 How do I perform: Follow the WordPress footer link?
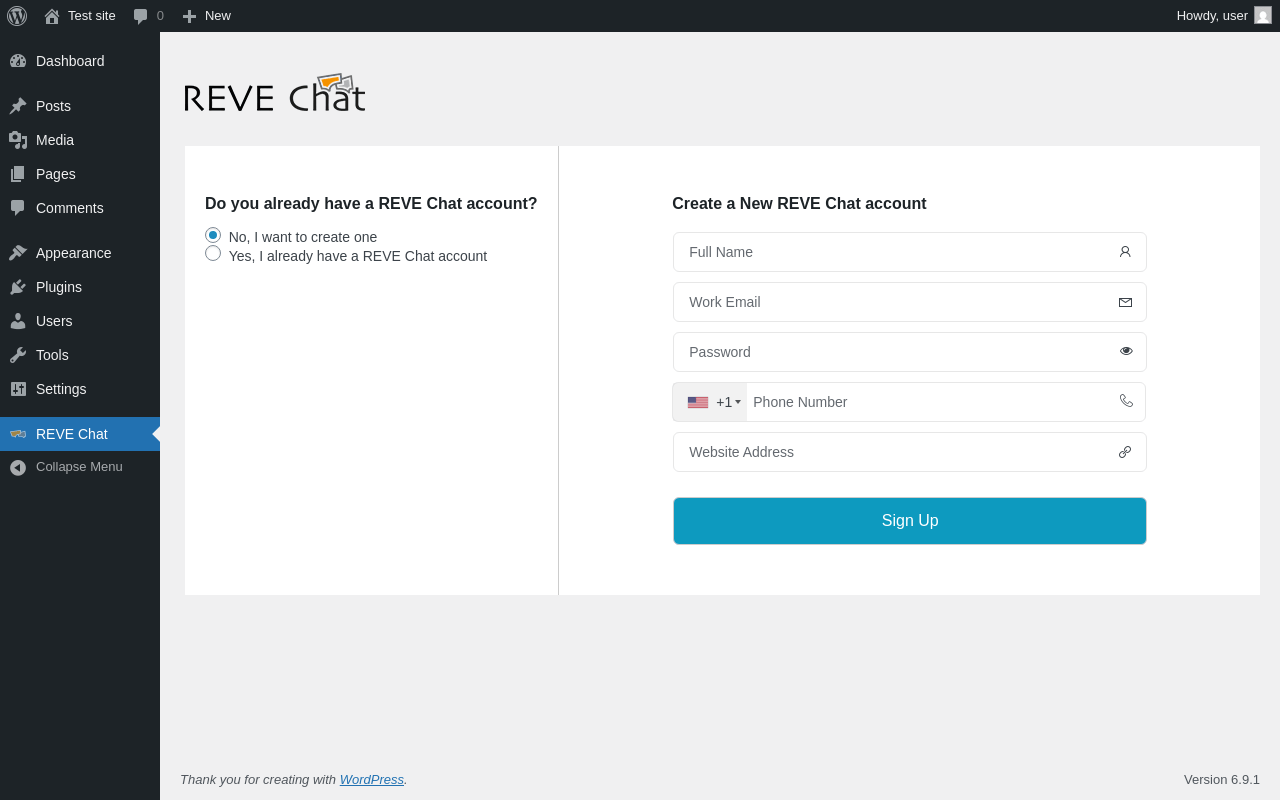coord(371,779)
